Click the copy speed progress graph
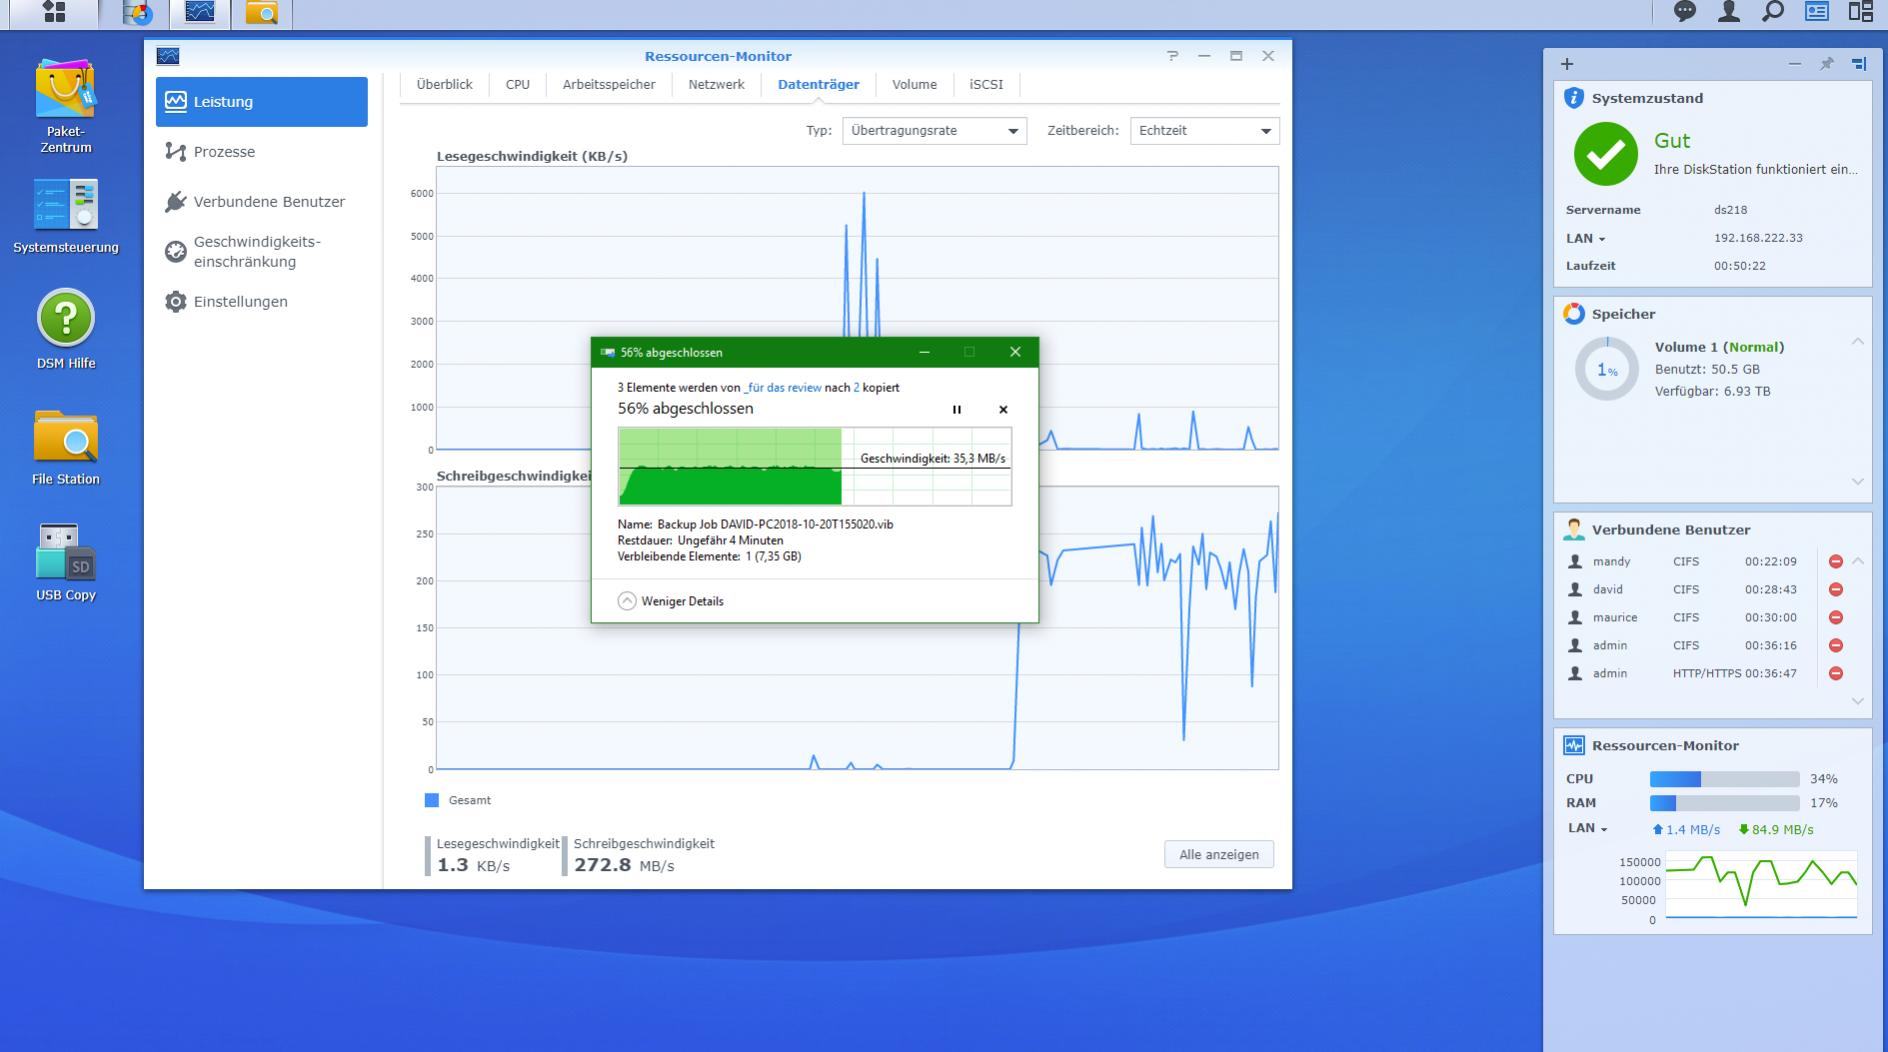1888x1052 pixels. (815, 466)
